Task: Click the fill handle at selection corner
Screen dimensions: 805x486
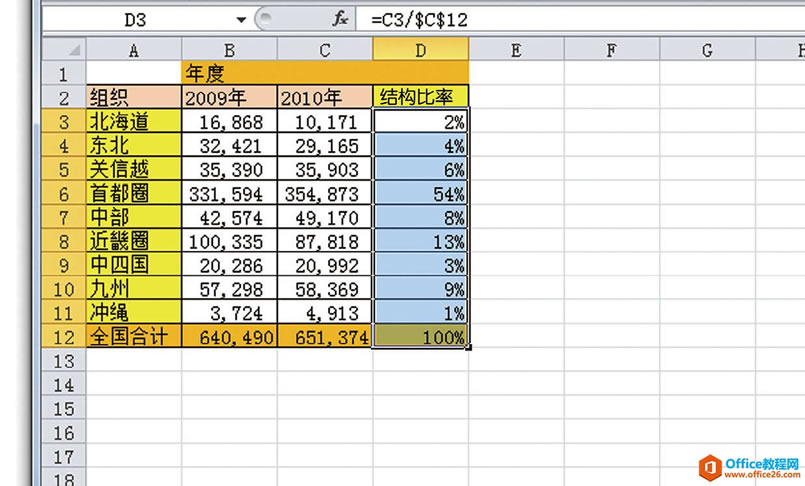Action: click(x=469, y=348)
